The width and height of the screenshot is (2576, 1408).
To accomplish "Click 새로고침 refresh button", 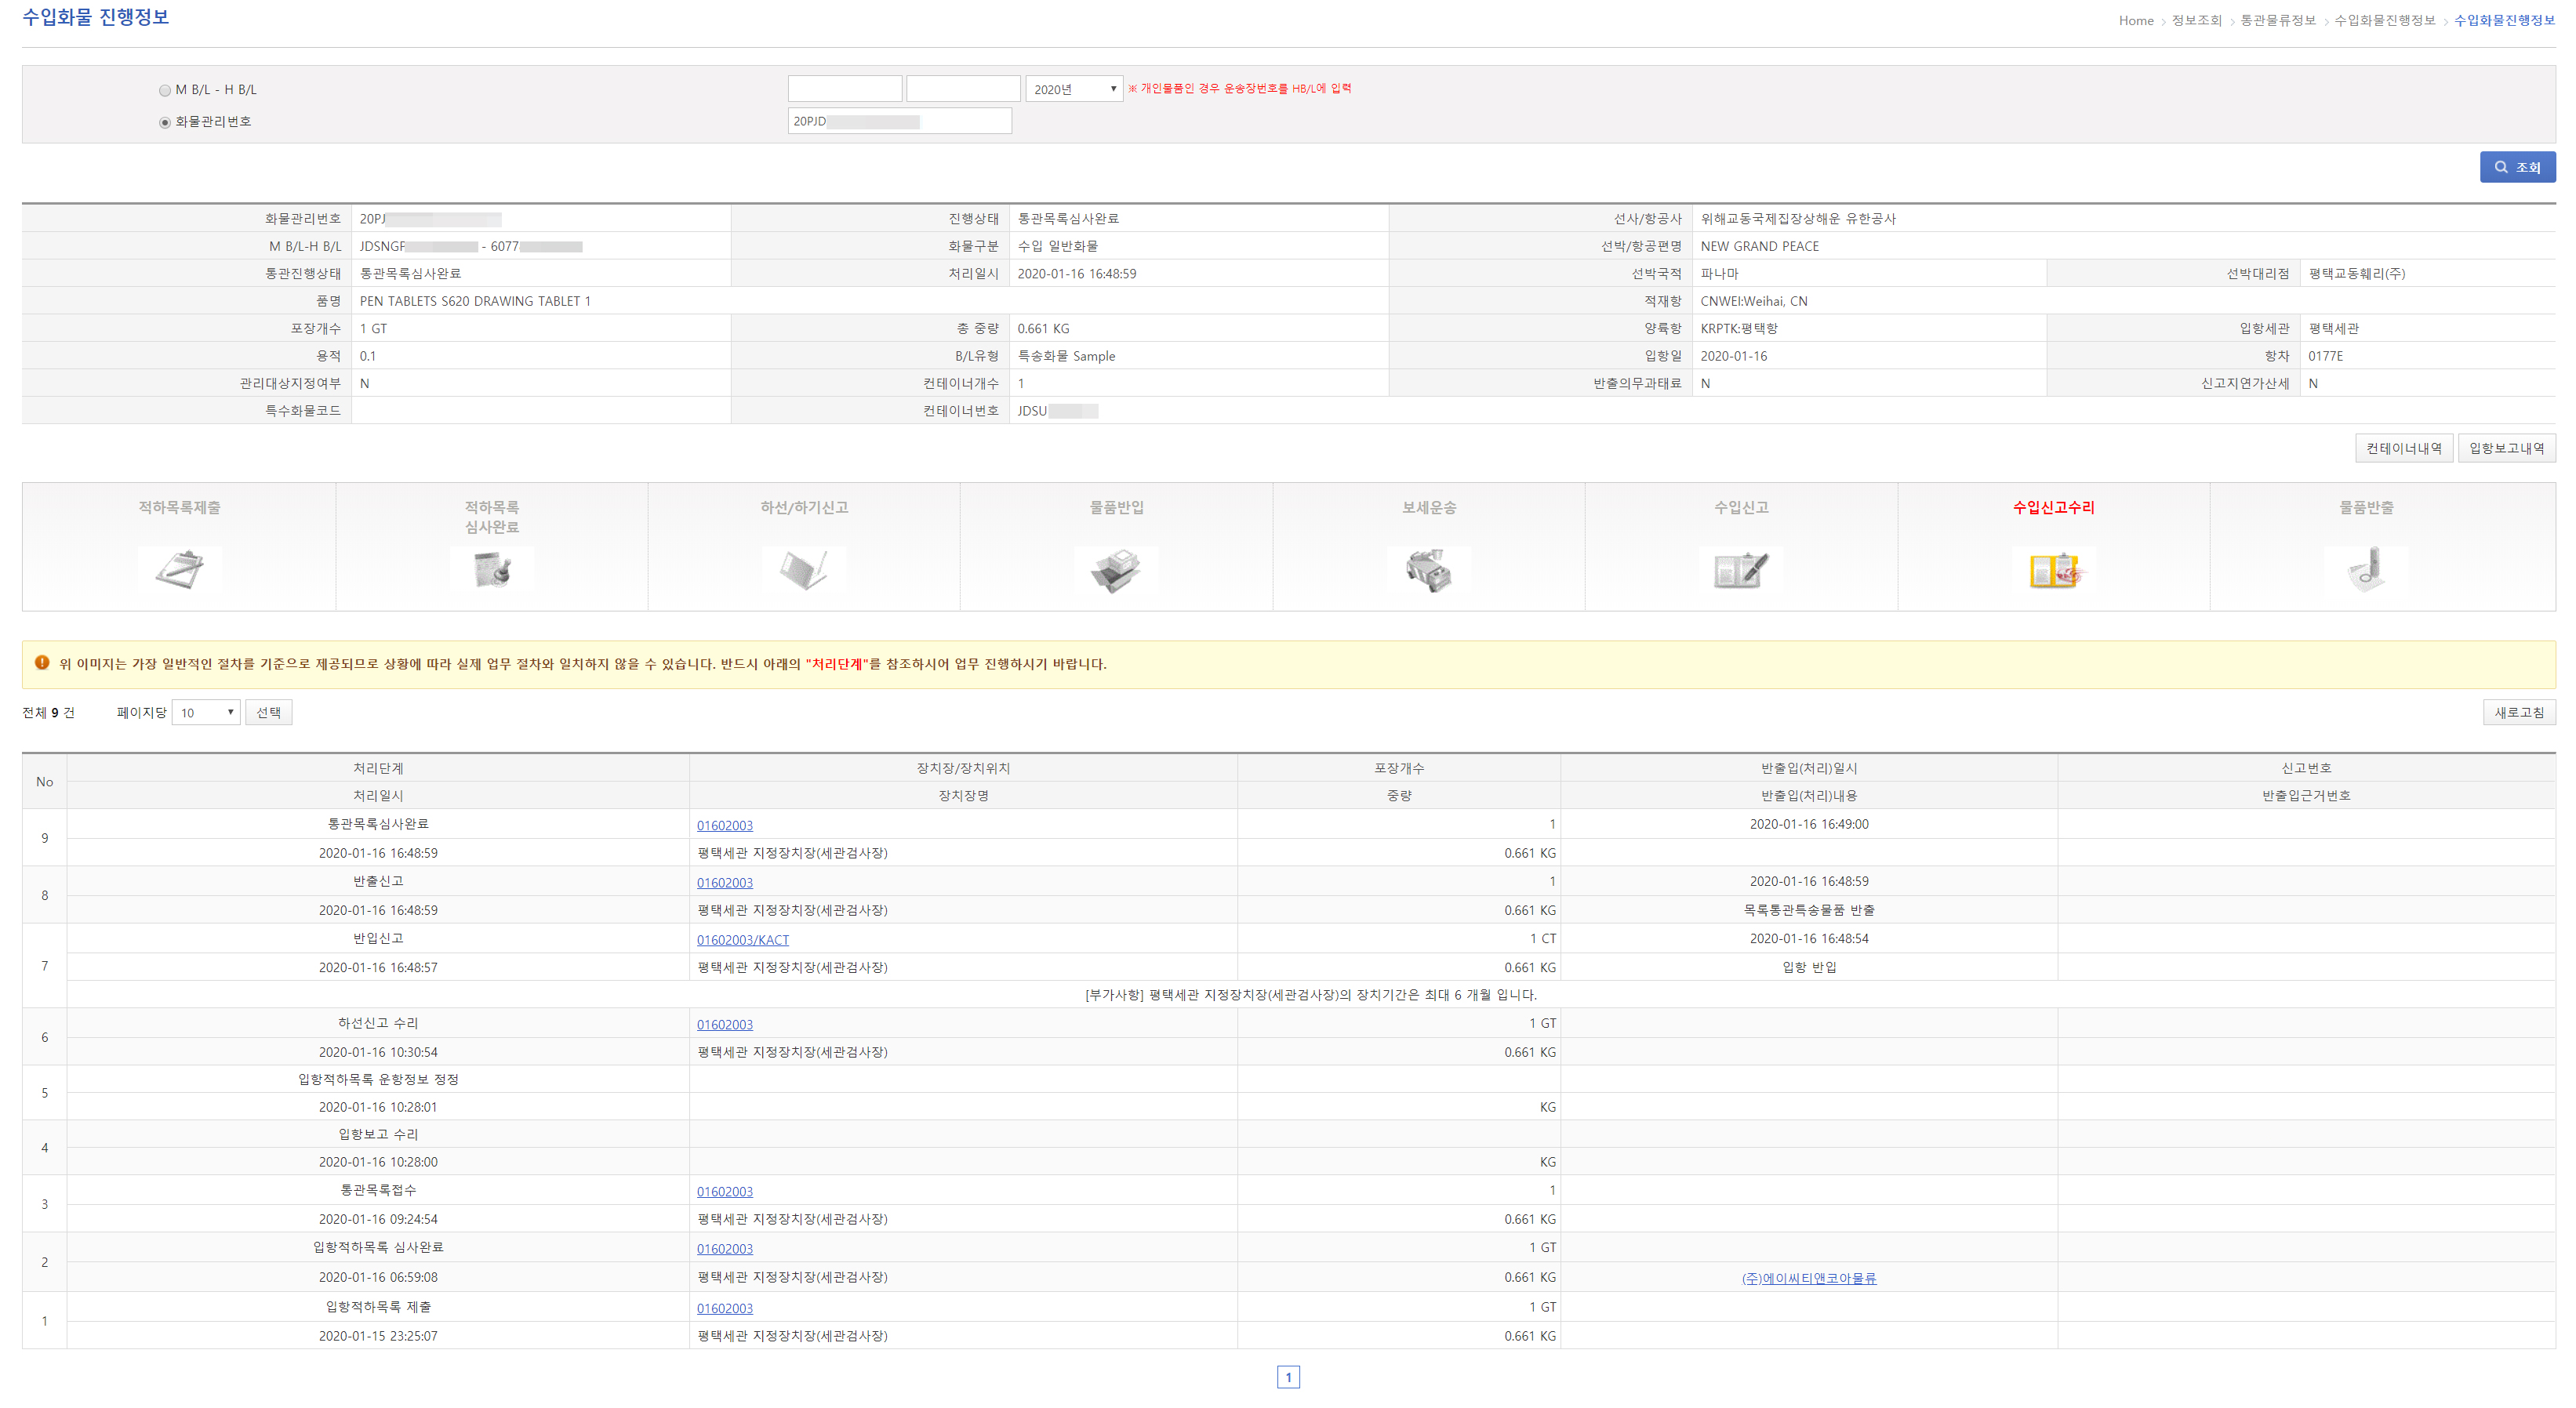I will (2518, 712).
